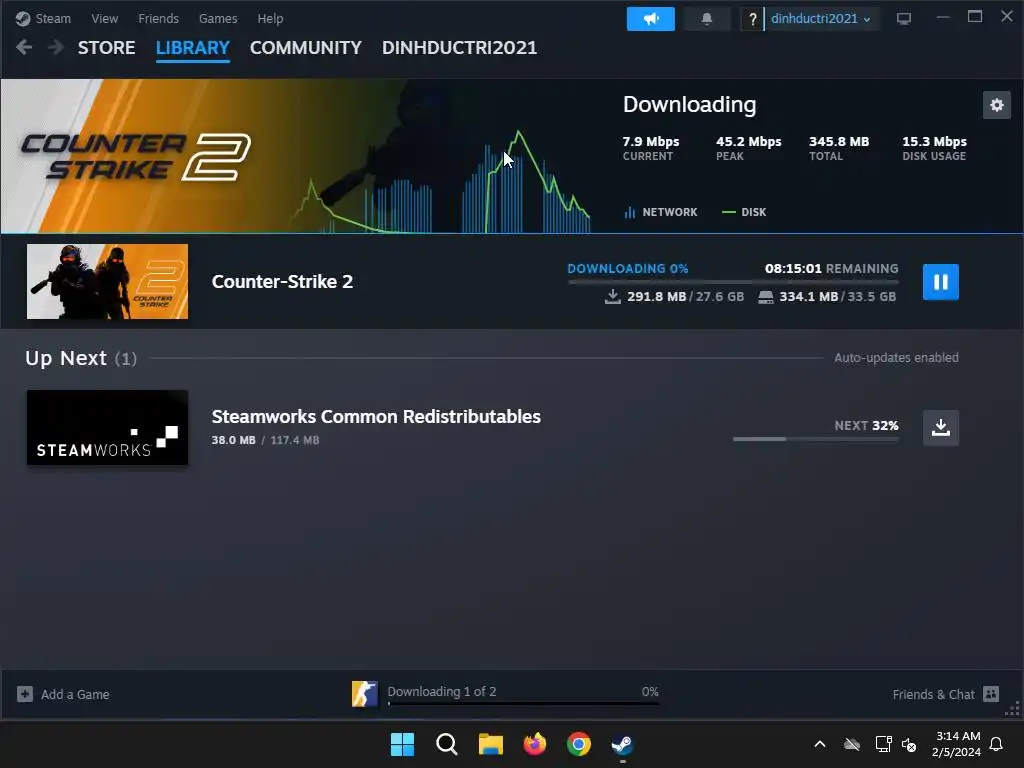Open Google Chrome from the taskbar
Image resolution: width=1024 pixels, height=768 pixels.
point(579,744)
